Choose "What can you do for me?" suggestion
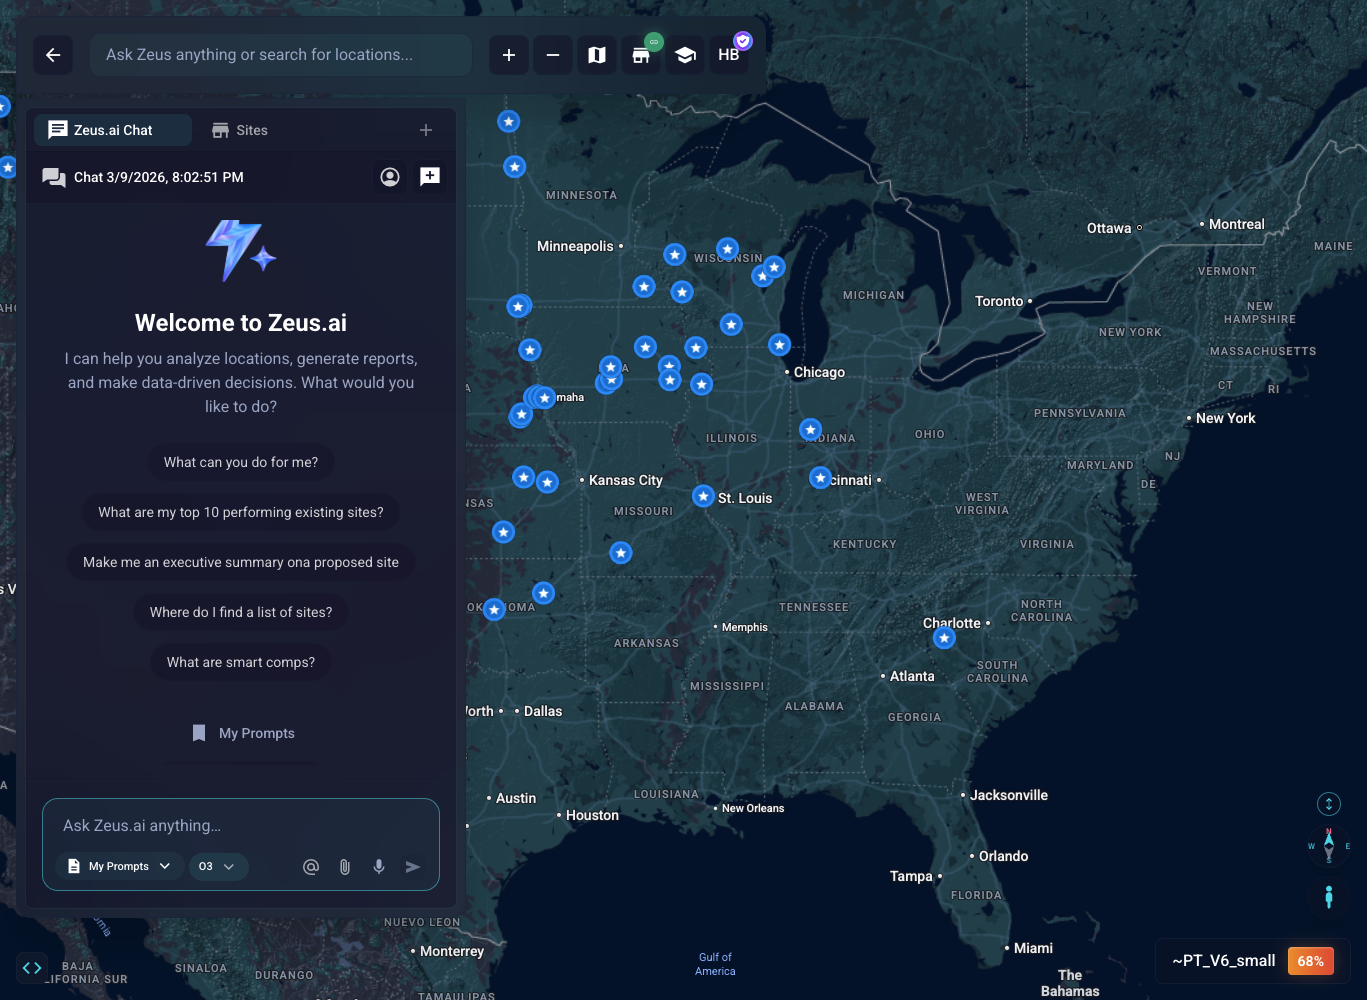1367x1000 pixels. click(x=241, y=462)
